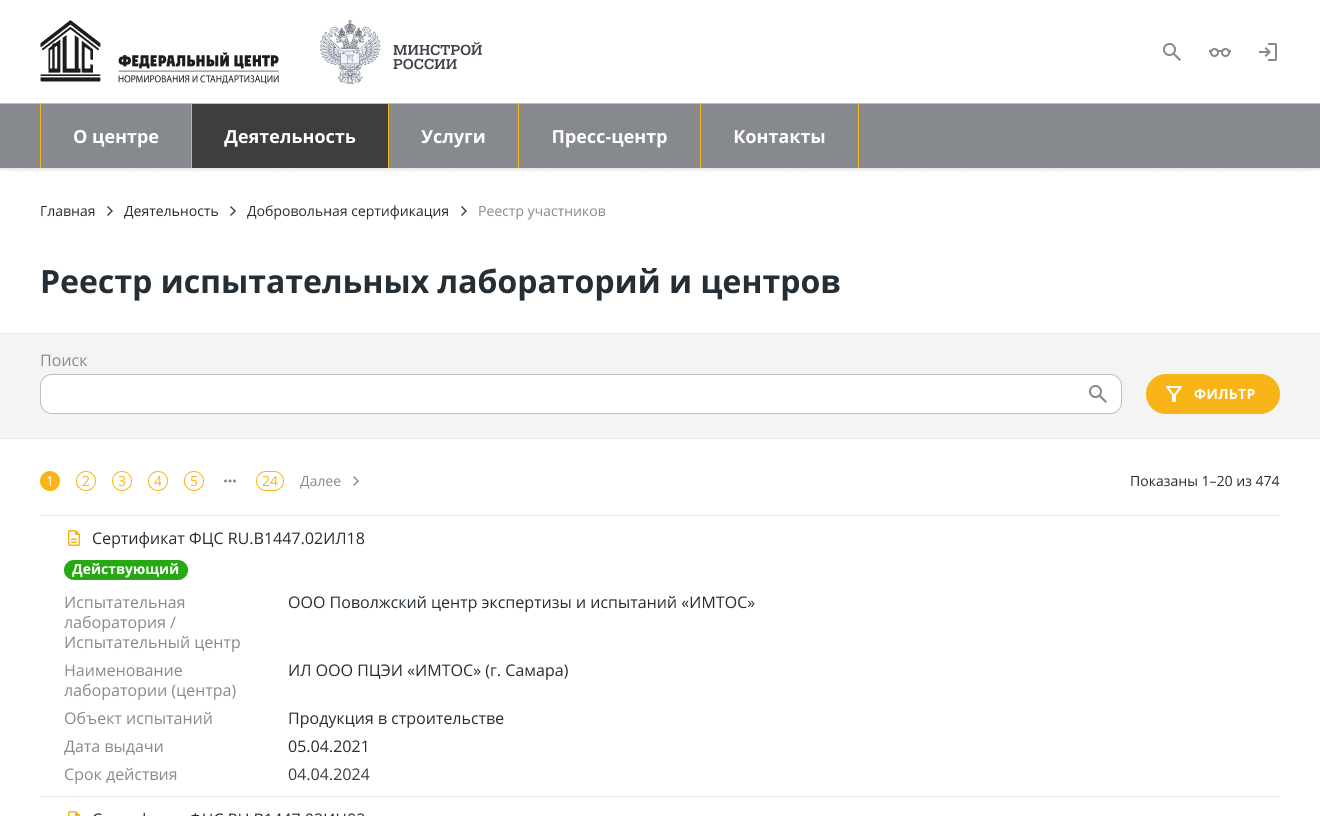Image resolution: width=1320 pixels, height=816 pixels.
Task: Enable the visually impaired glasses icon
Action: pos(1220,52)
